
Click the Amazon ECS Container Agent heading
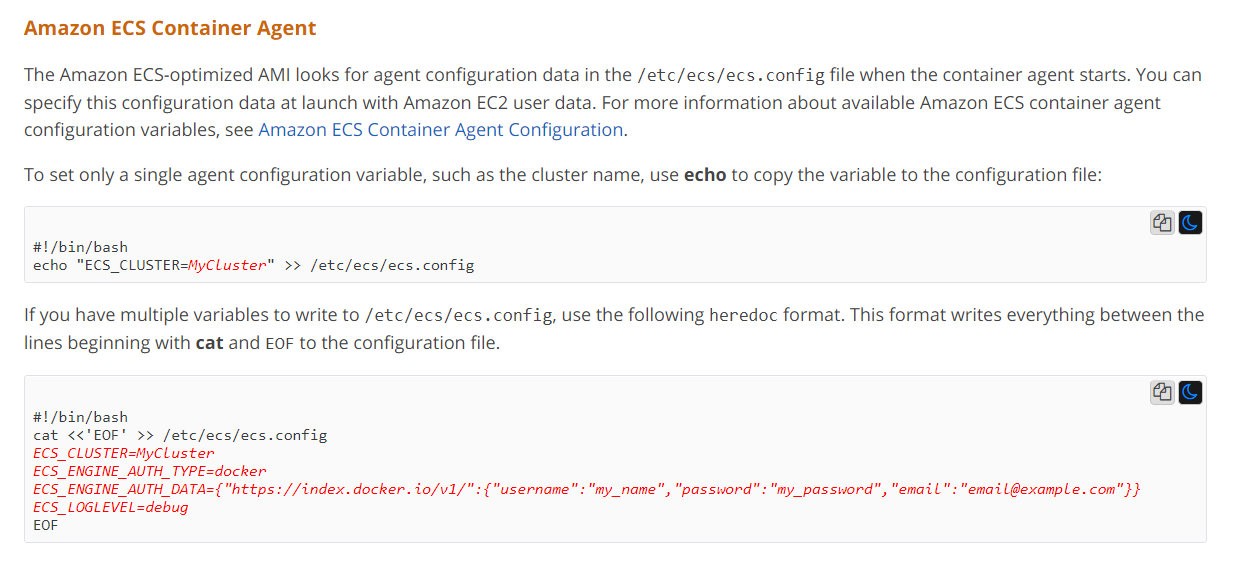(170, 28)
